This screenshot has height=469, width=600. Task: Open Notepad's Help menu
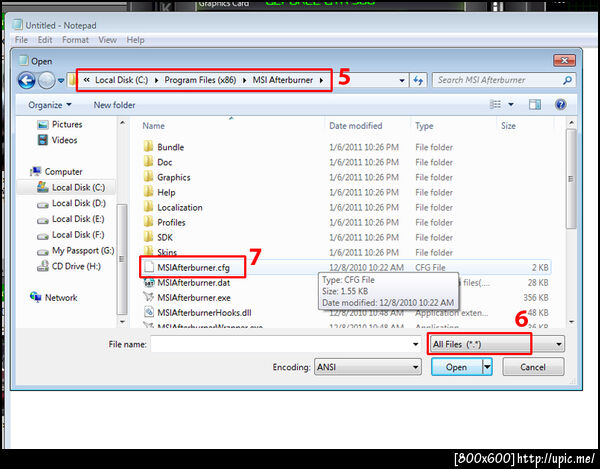click(x=135, y=40)
